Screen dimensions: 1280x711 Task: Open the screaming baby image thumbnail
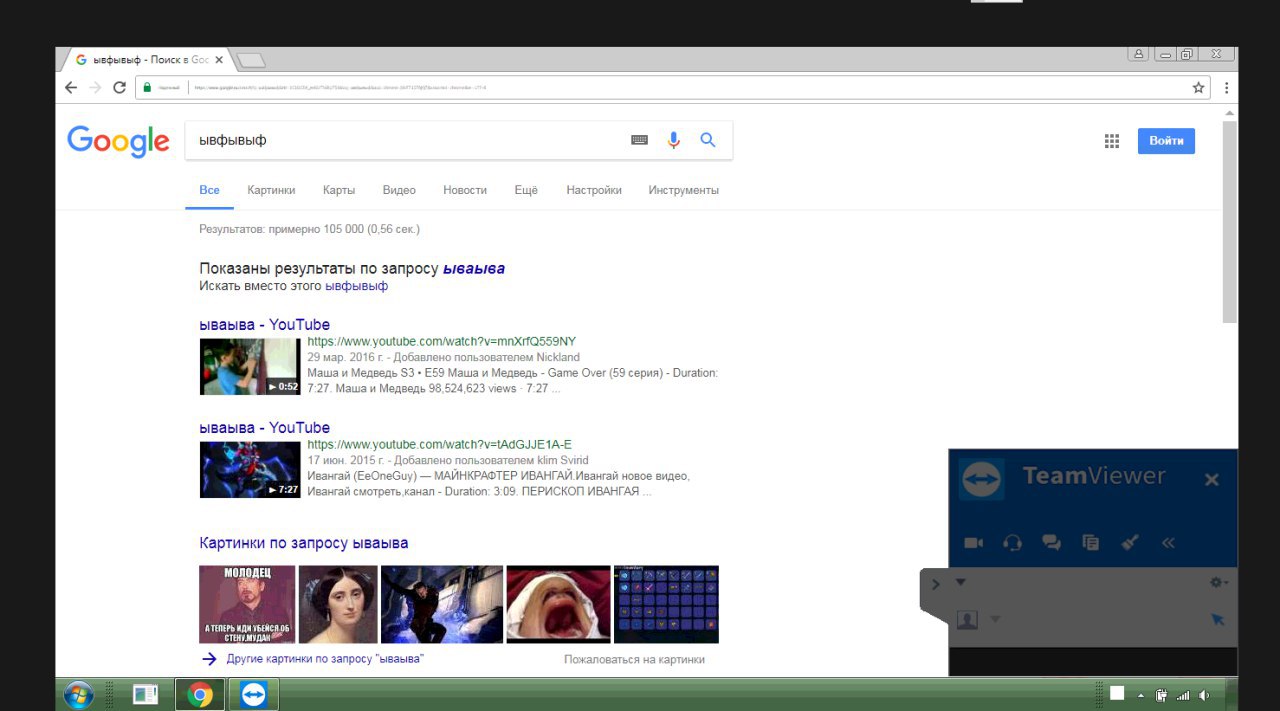[x=558, y=604]
